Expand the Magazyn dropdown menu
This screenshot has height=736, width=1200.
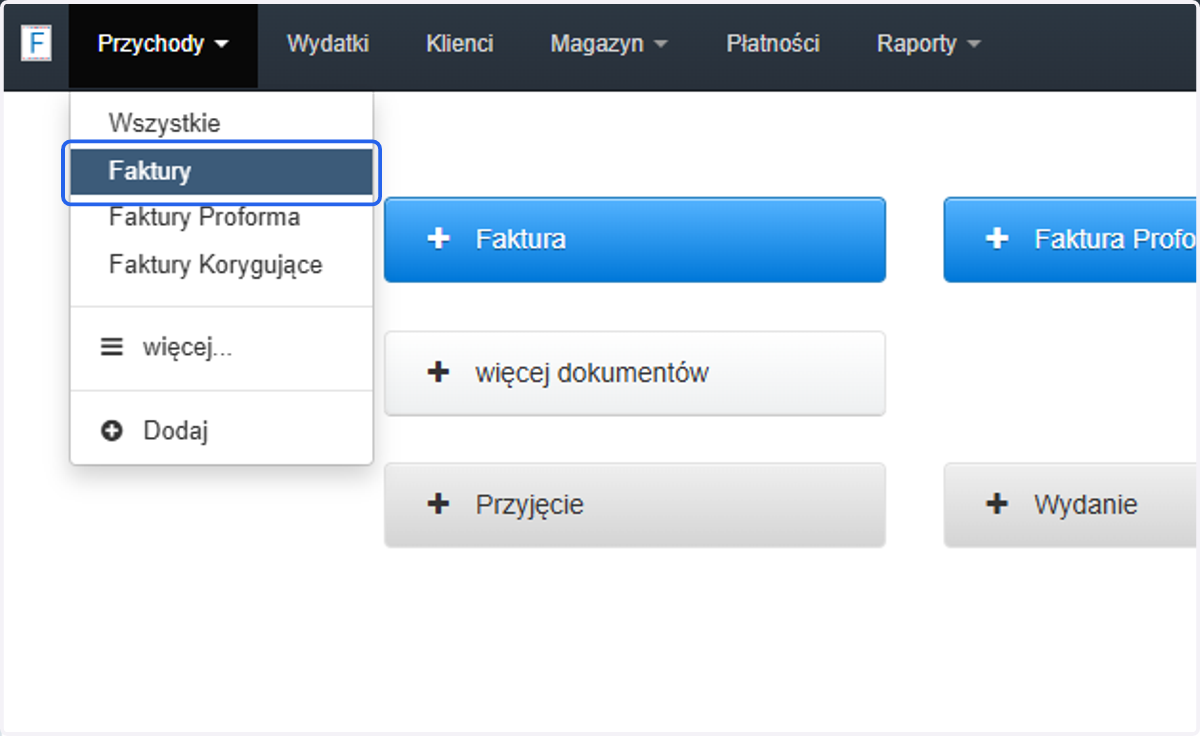(x=609, y=45)
